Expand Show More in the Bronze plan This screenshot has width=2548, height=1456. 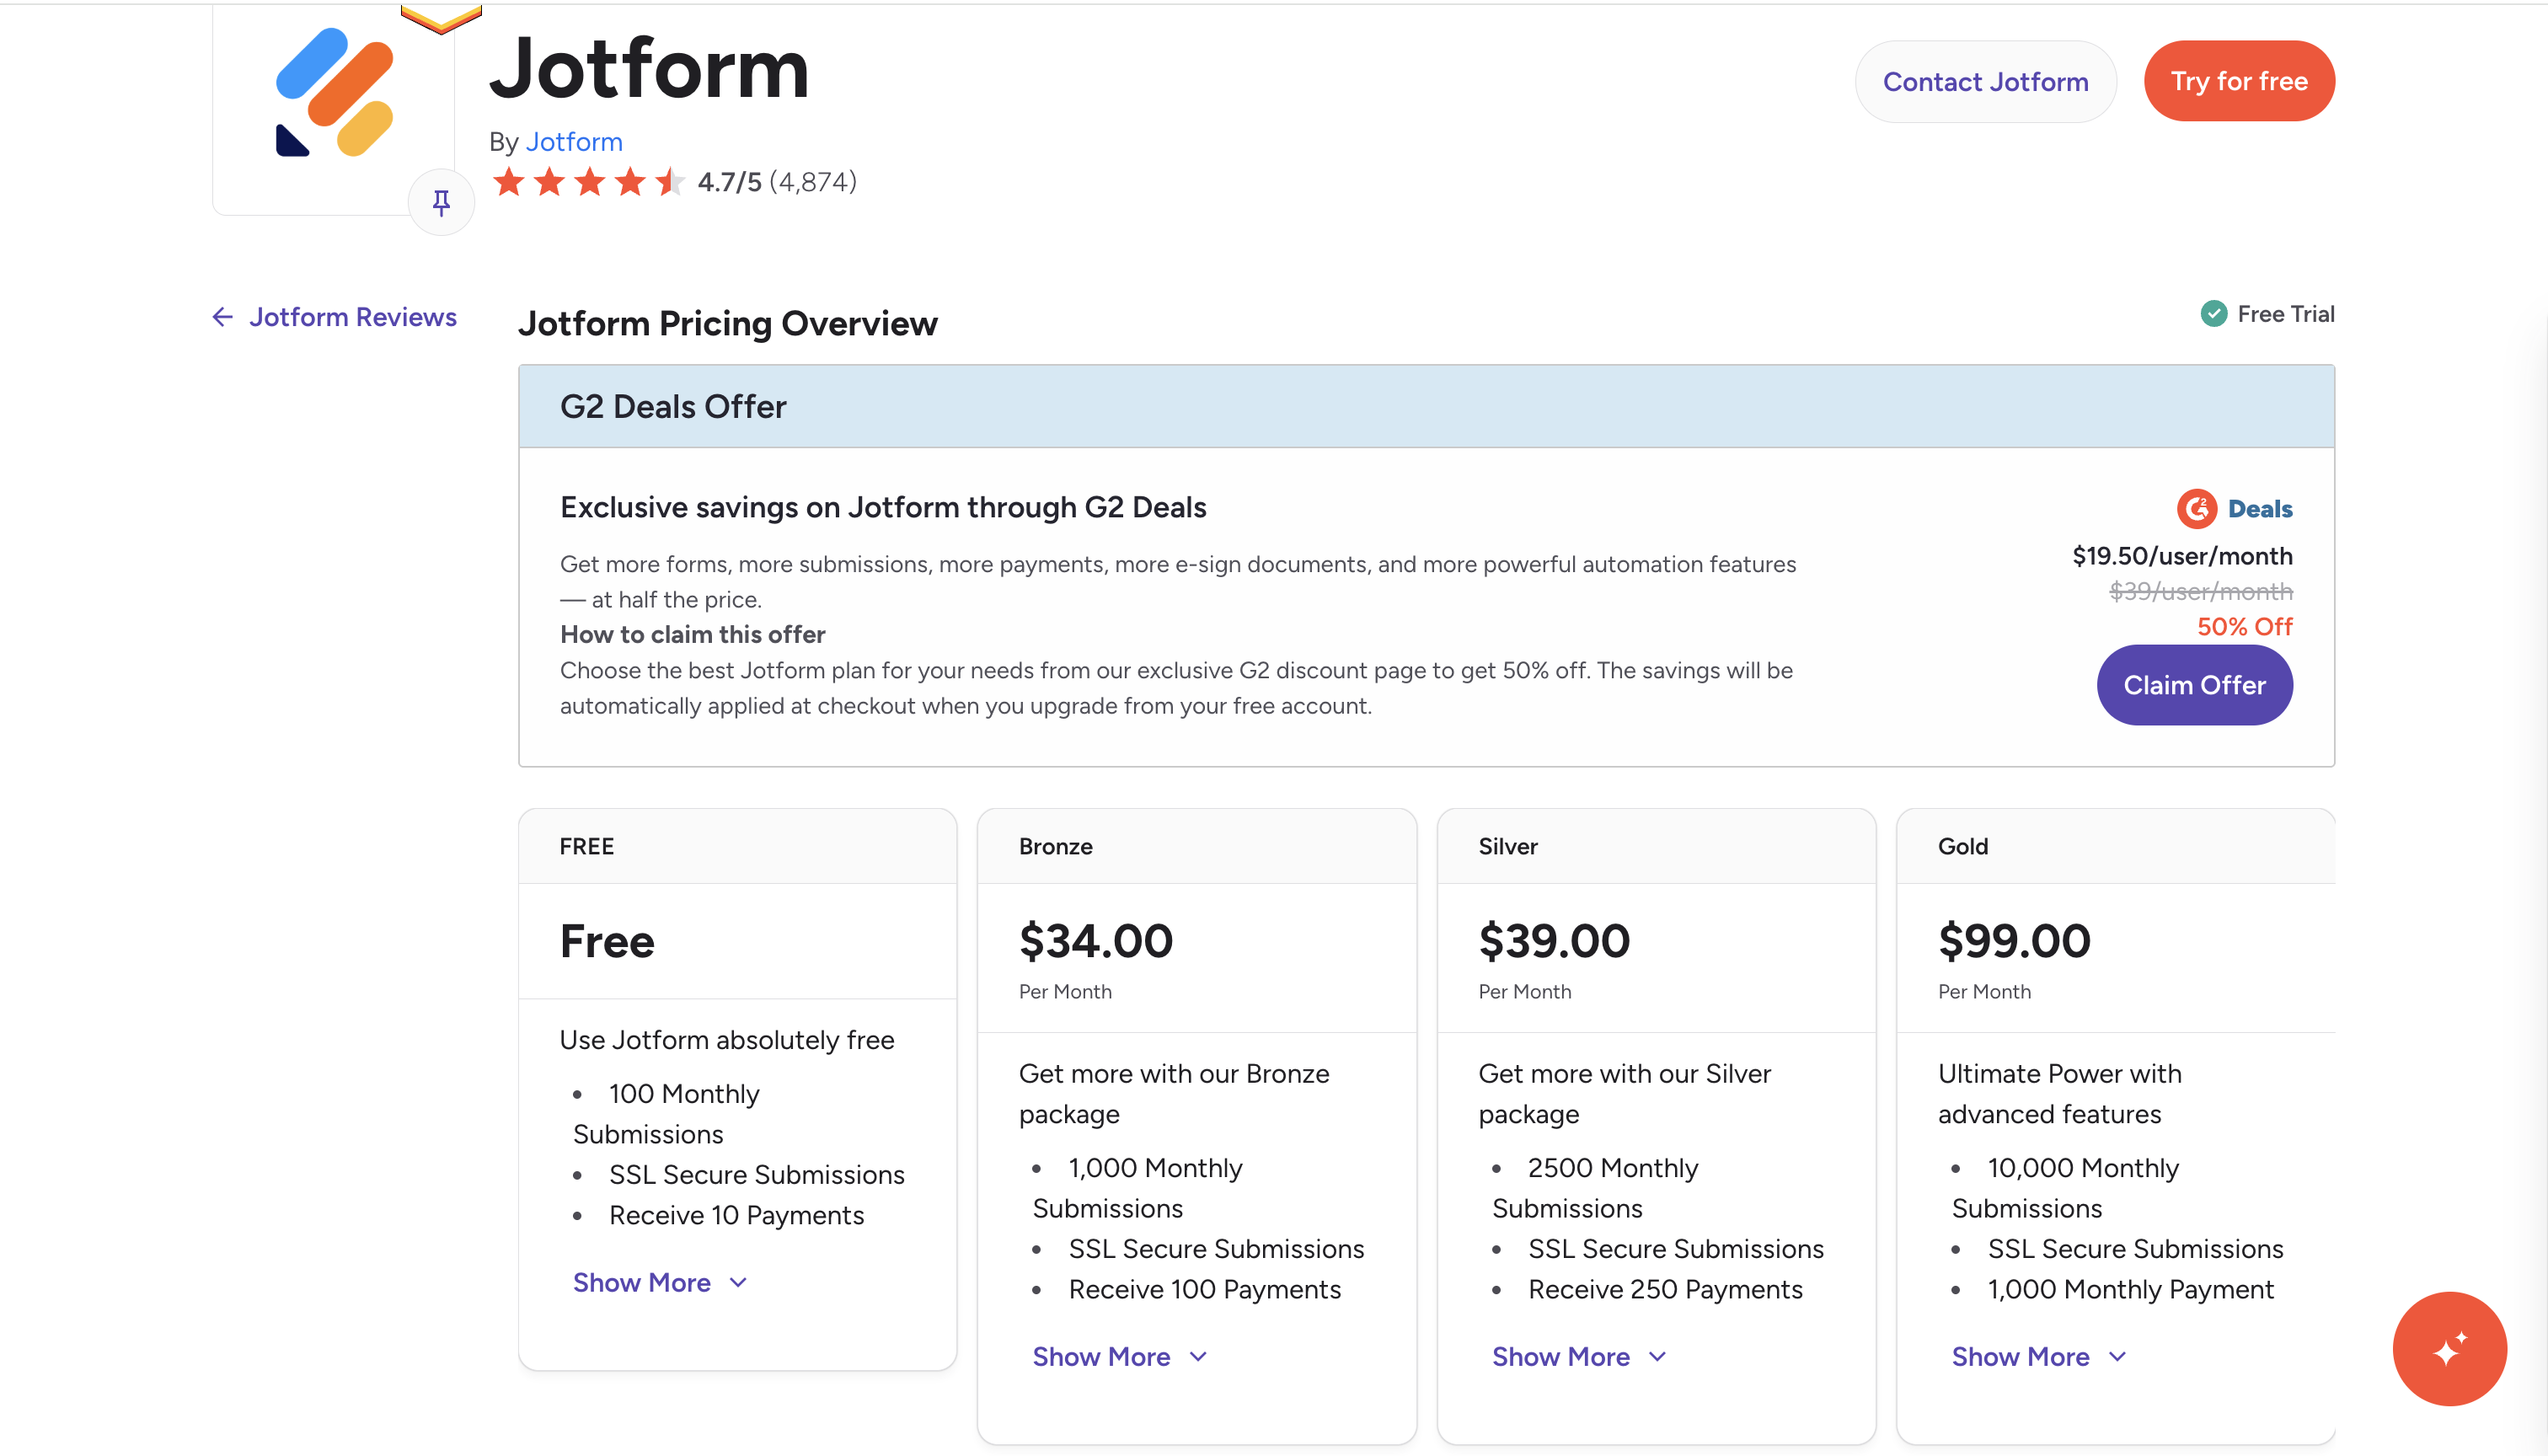[x=1119, y=1356]
